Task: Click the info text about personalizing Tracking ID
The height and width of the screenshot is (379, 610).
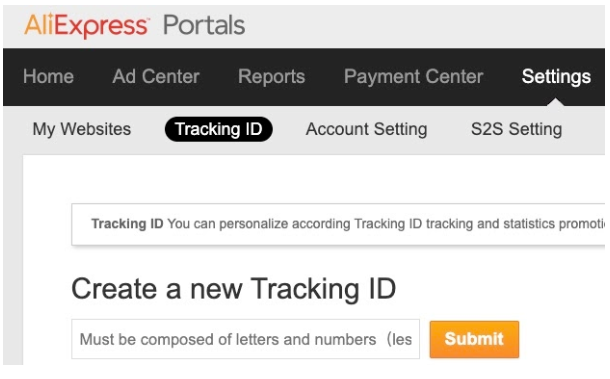Action: 386,224
